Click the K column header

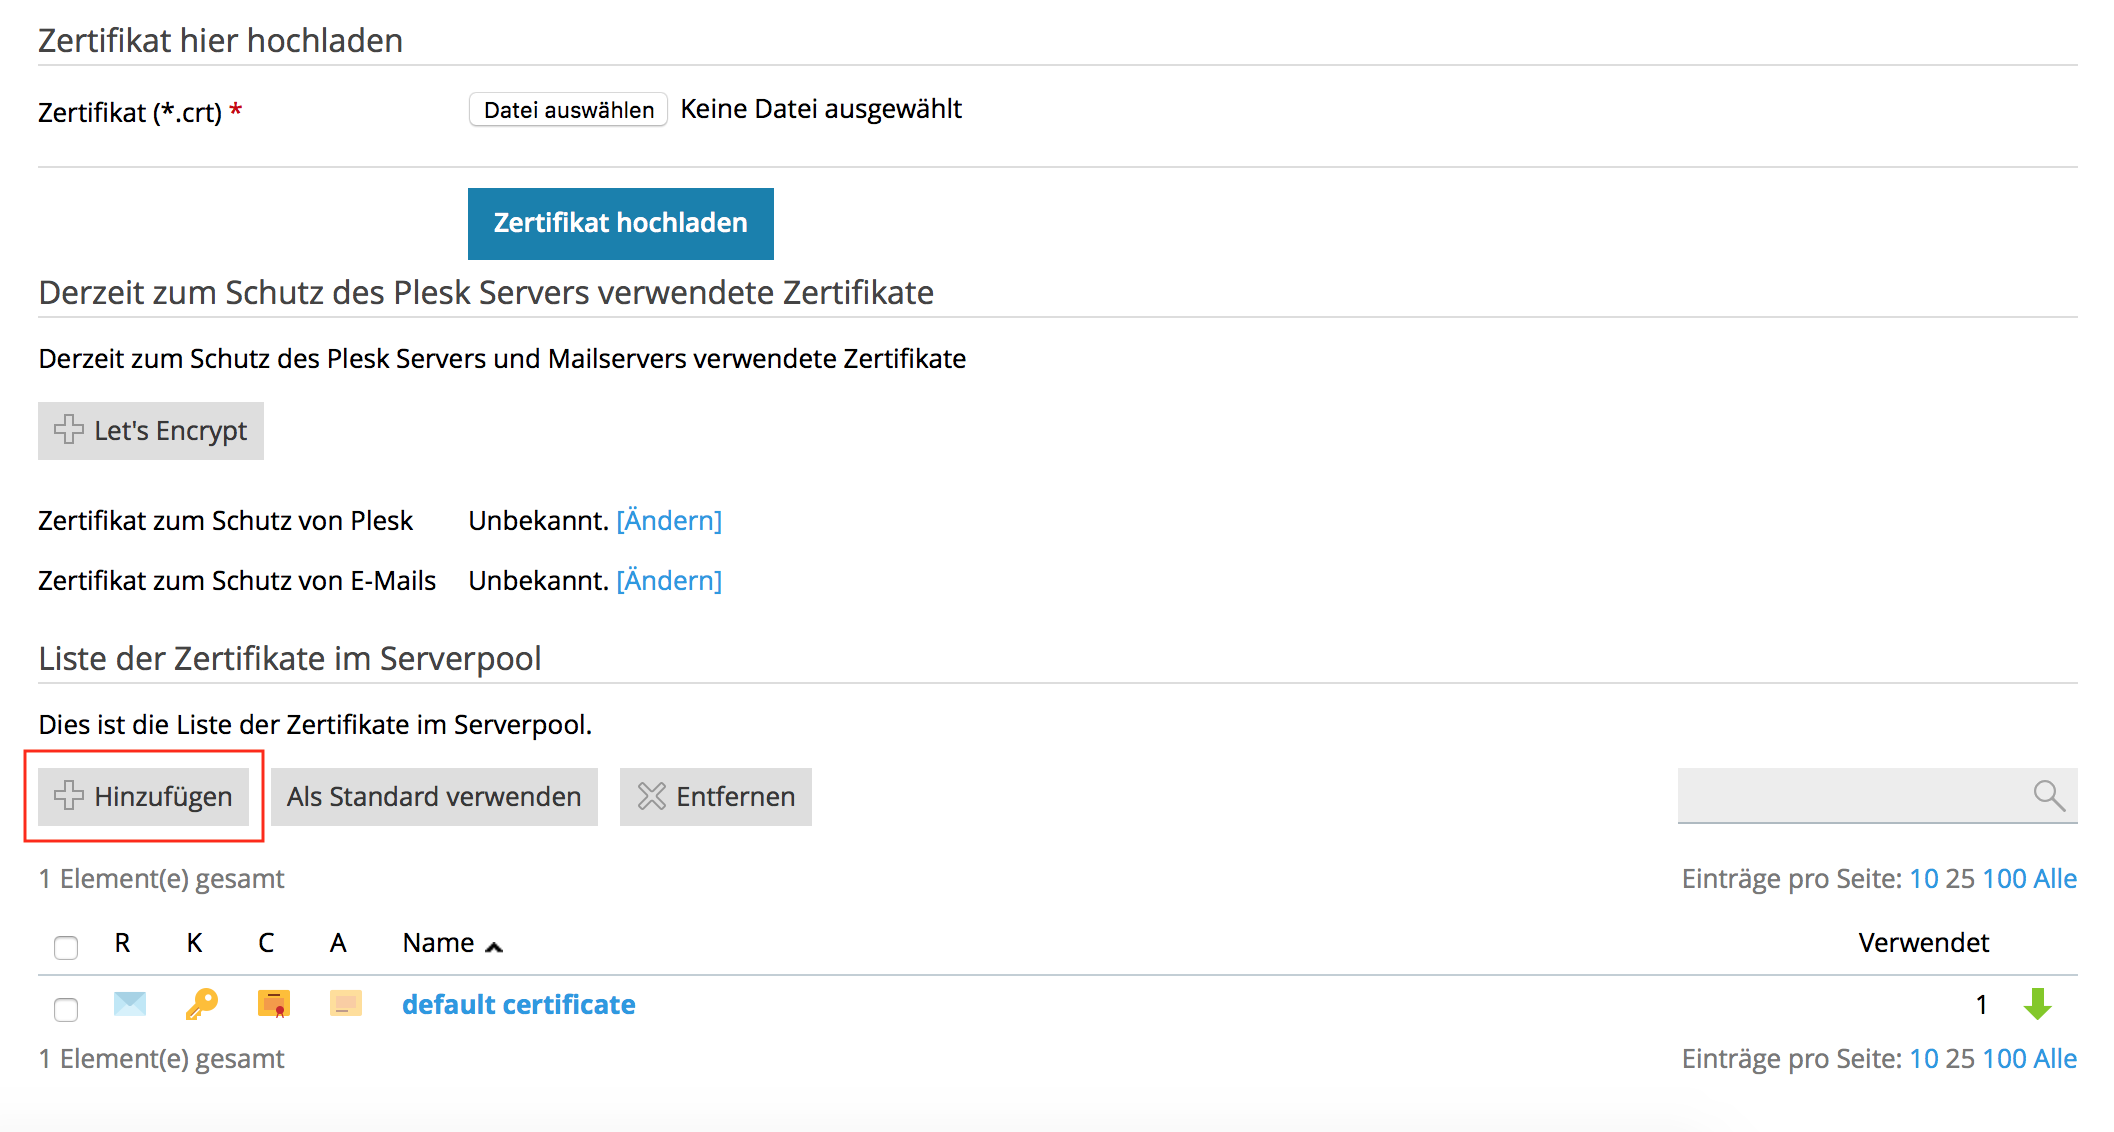pos(194,943)
